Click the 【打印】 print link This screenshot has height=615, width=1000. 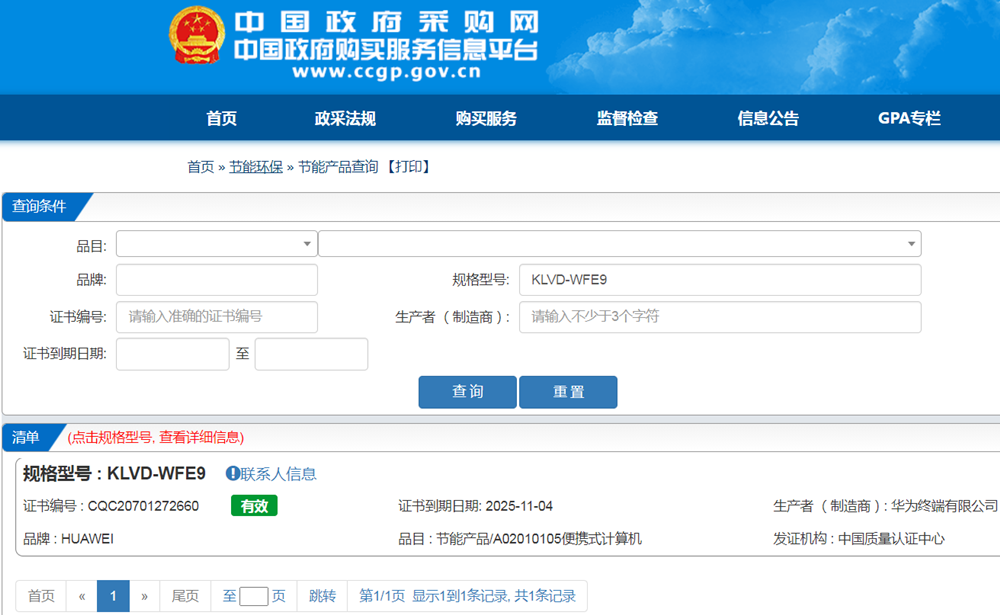click(x=409, y=167)
